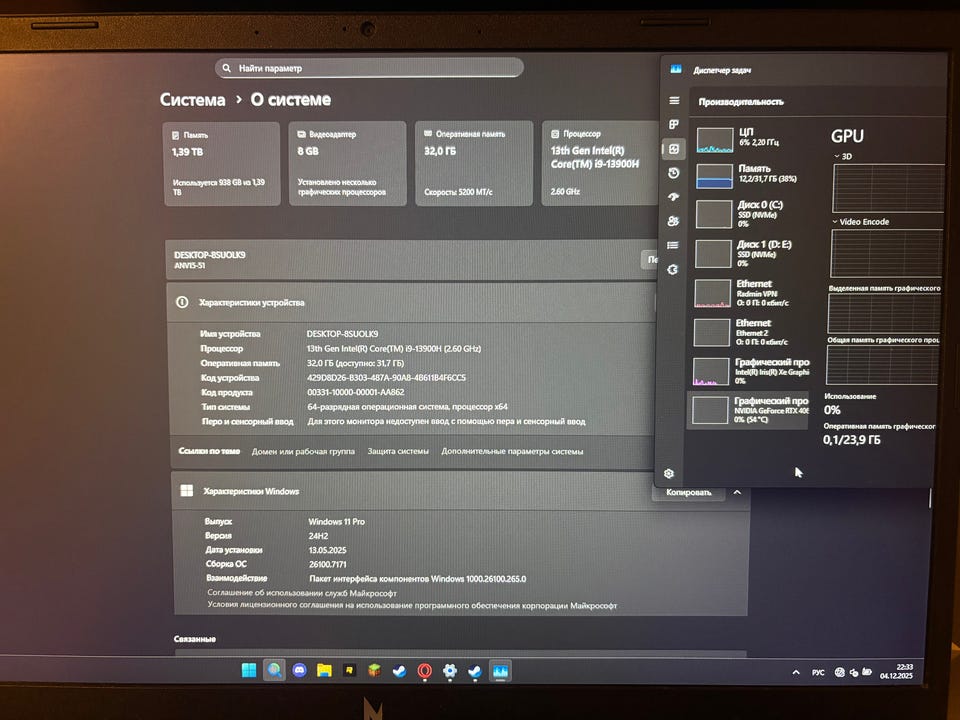Show hidden system tray icons
This screenshot has width=960, height=720.
pos(796,672)
